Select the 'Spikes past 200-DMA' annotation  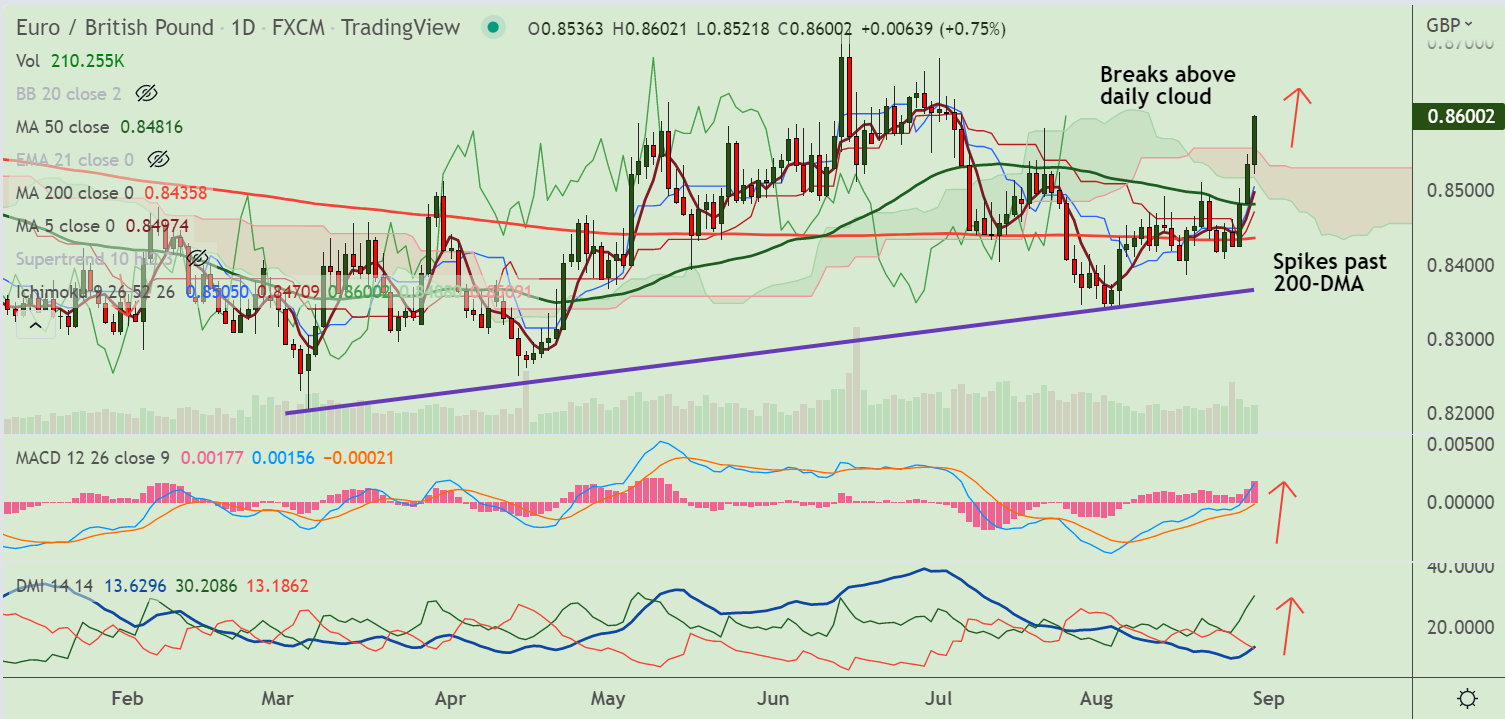[1330, 272]
